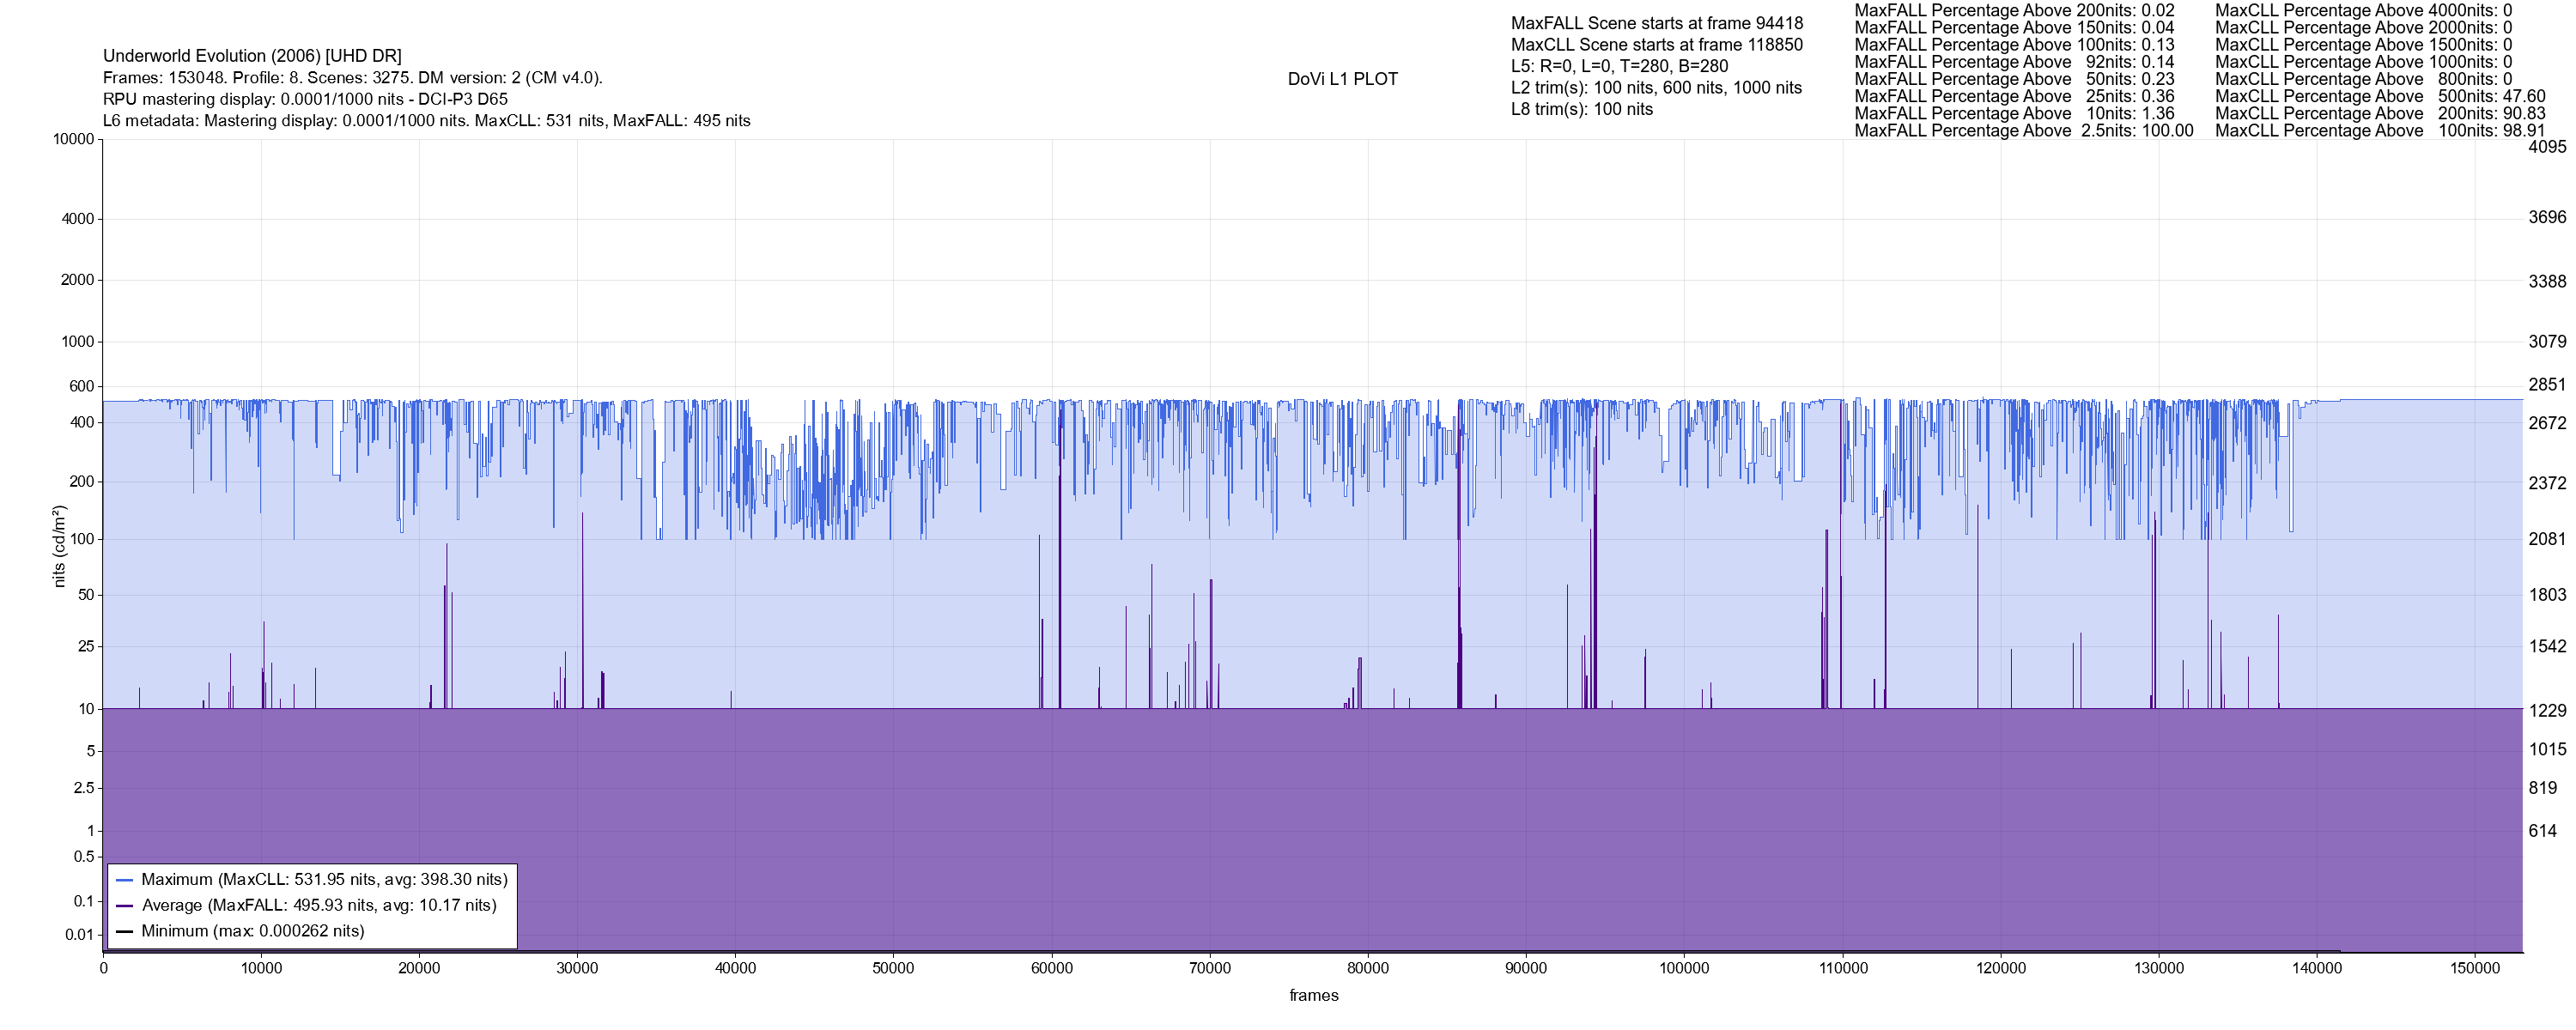This screenshot has width=2576, height=1030.
Task: Click the L6 metadata mastering display line
Action: [x=426, y=121]
